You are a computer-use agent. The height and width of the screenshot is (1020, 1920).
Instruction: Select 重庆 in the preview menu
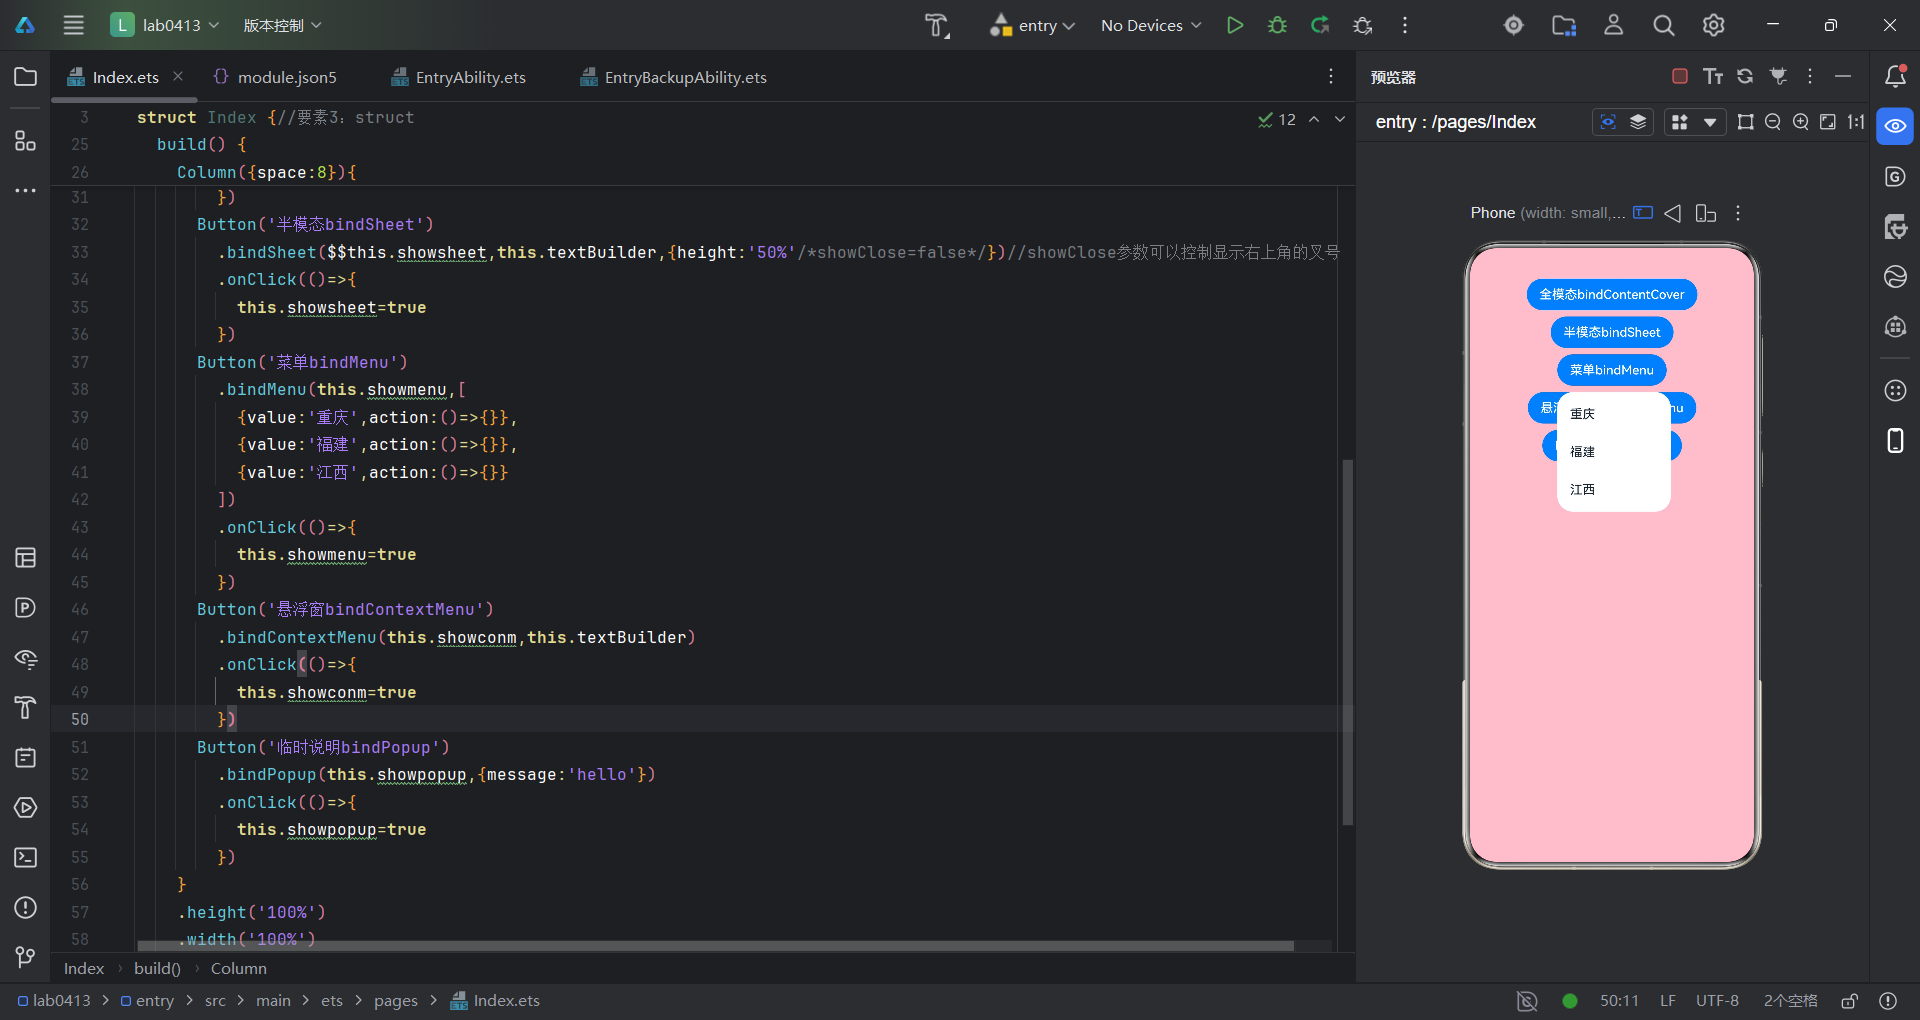1614,413
